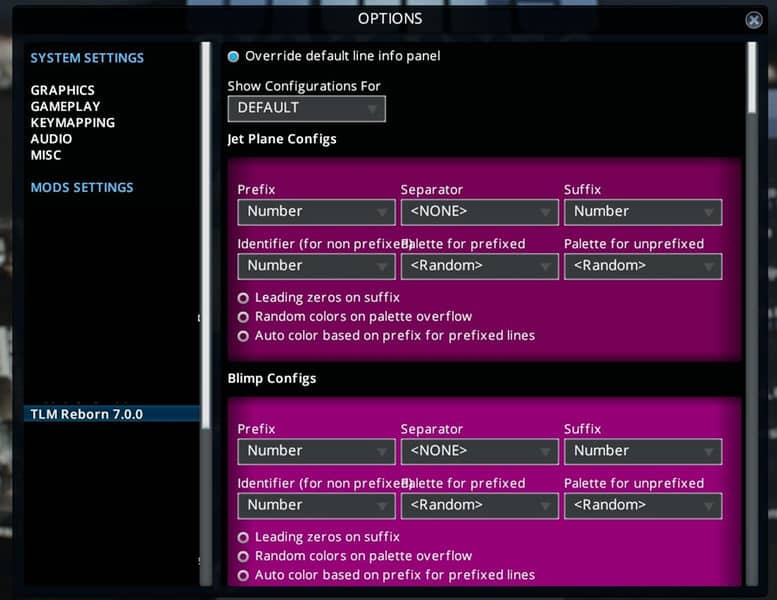Open Misc settings

45,155
